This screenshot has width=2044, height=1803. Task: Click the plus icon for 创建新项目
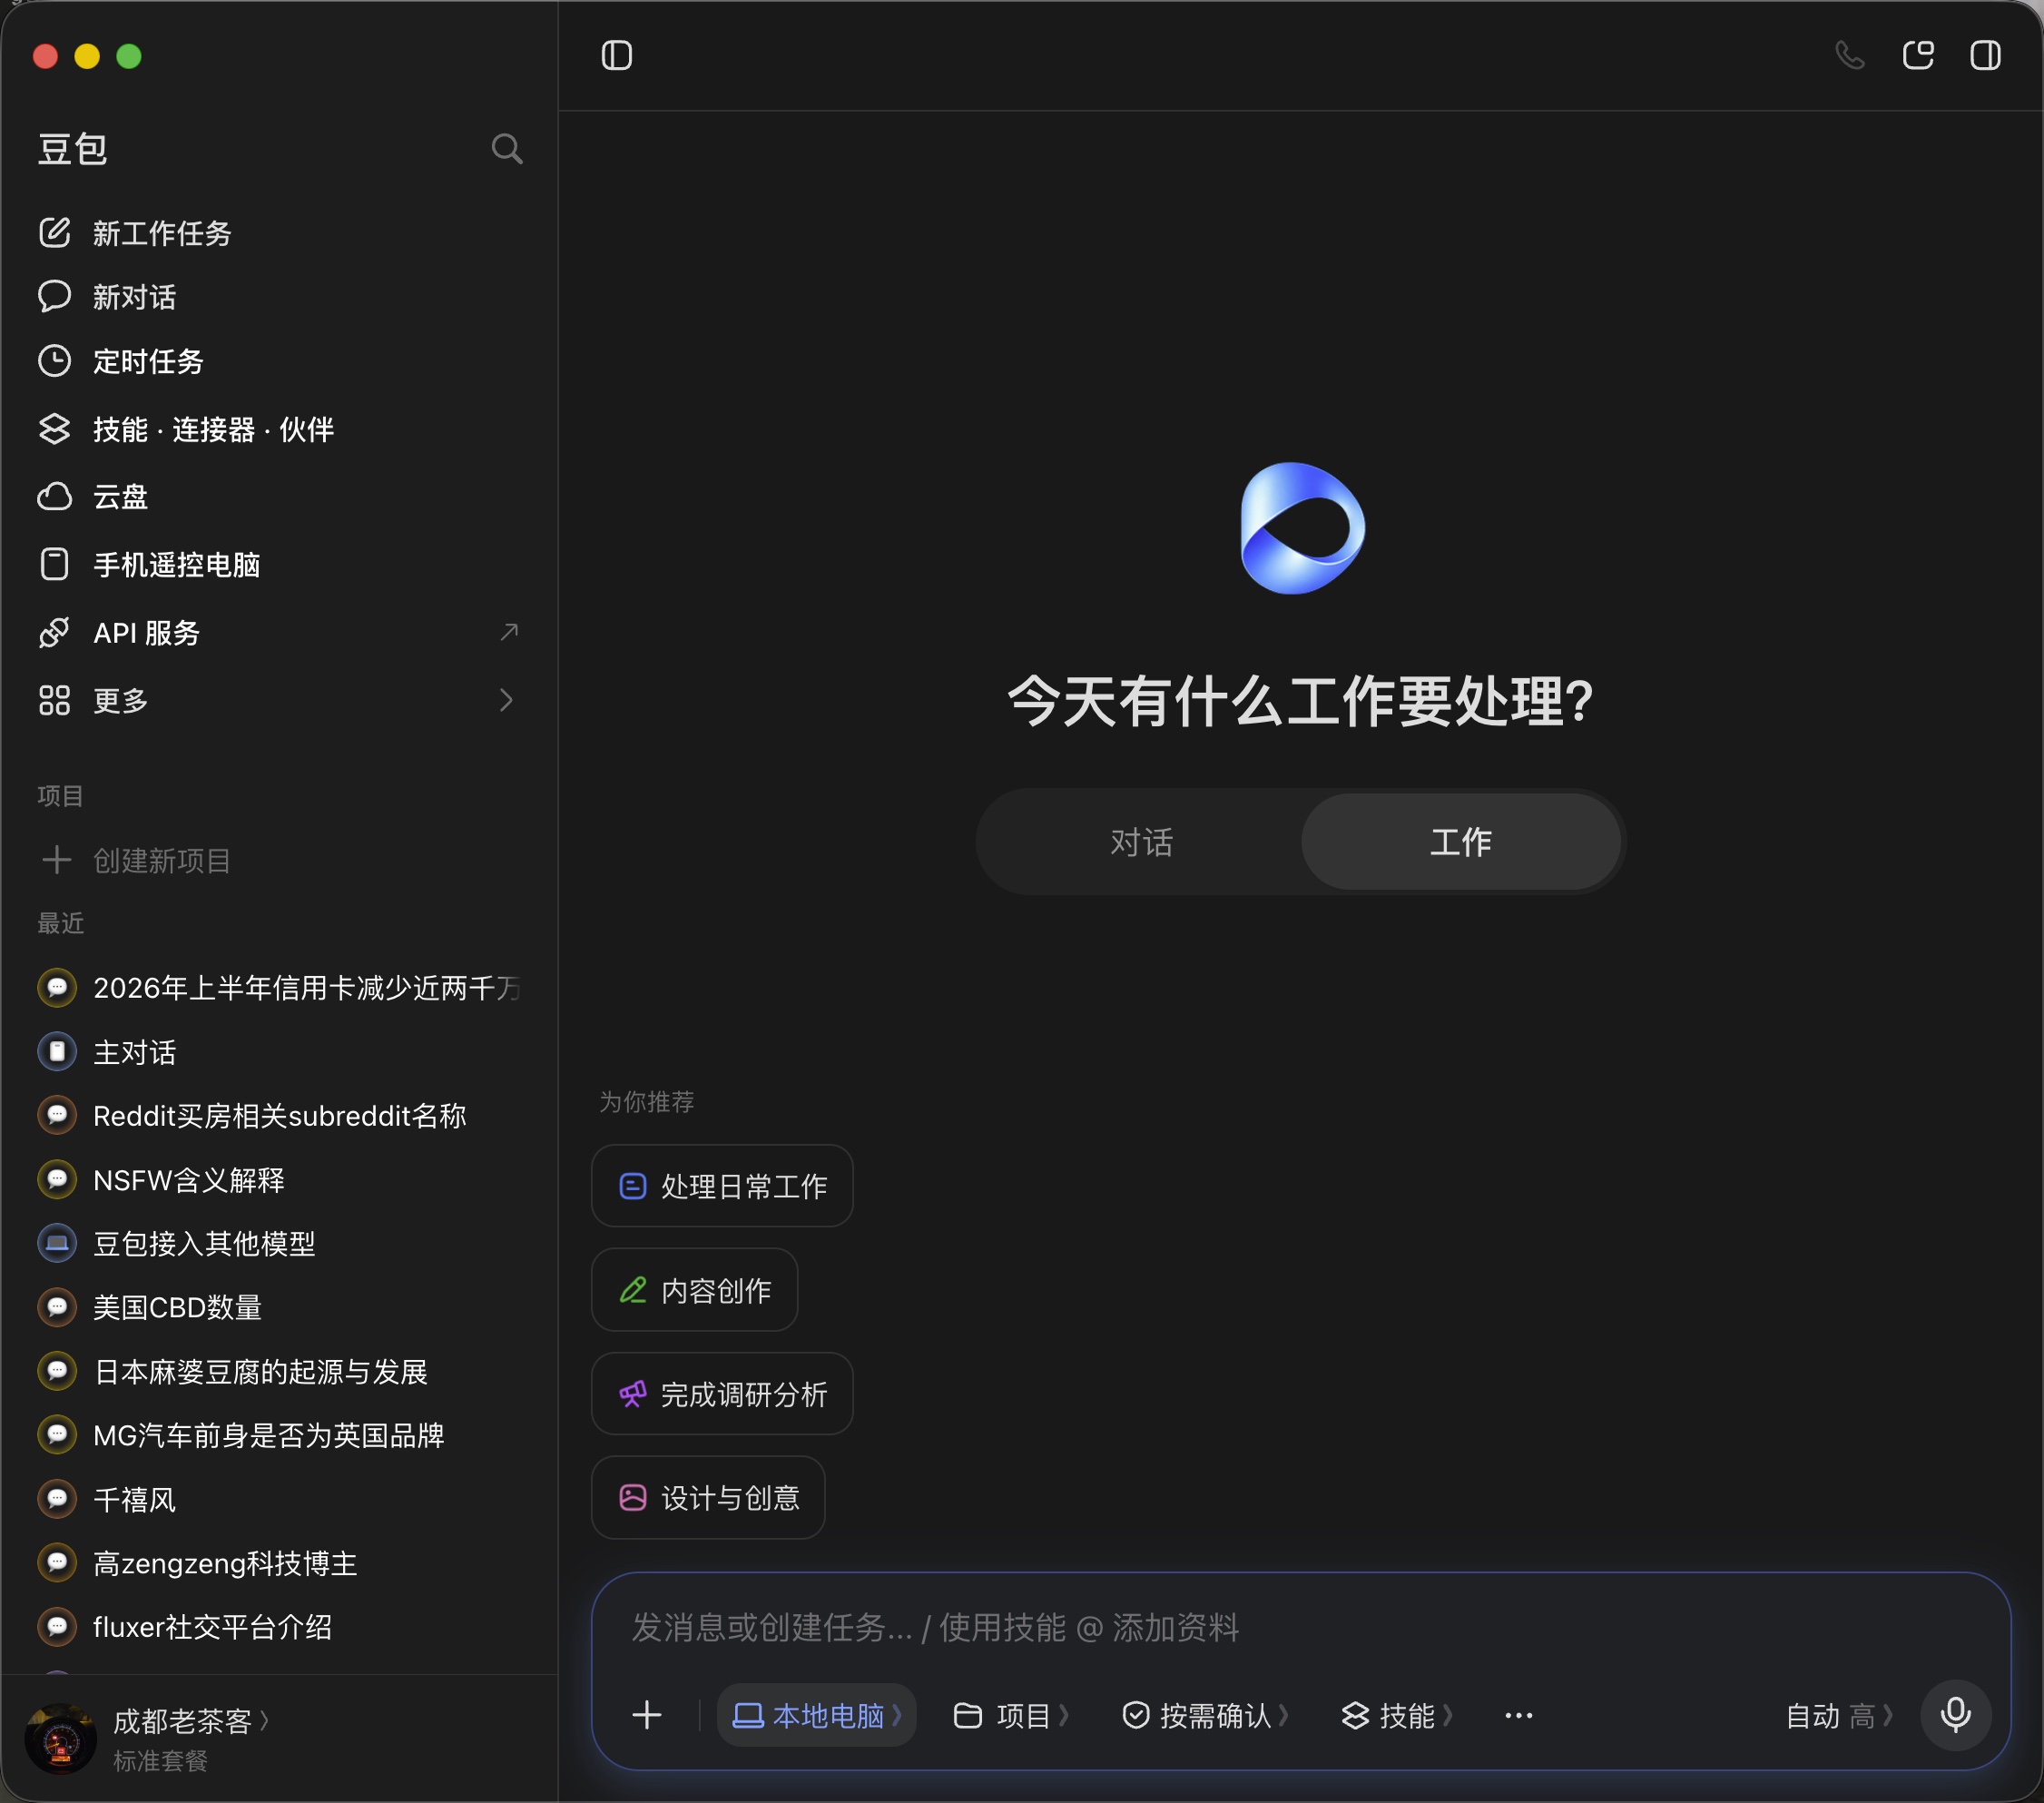(x=57, y=860)
